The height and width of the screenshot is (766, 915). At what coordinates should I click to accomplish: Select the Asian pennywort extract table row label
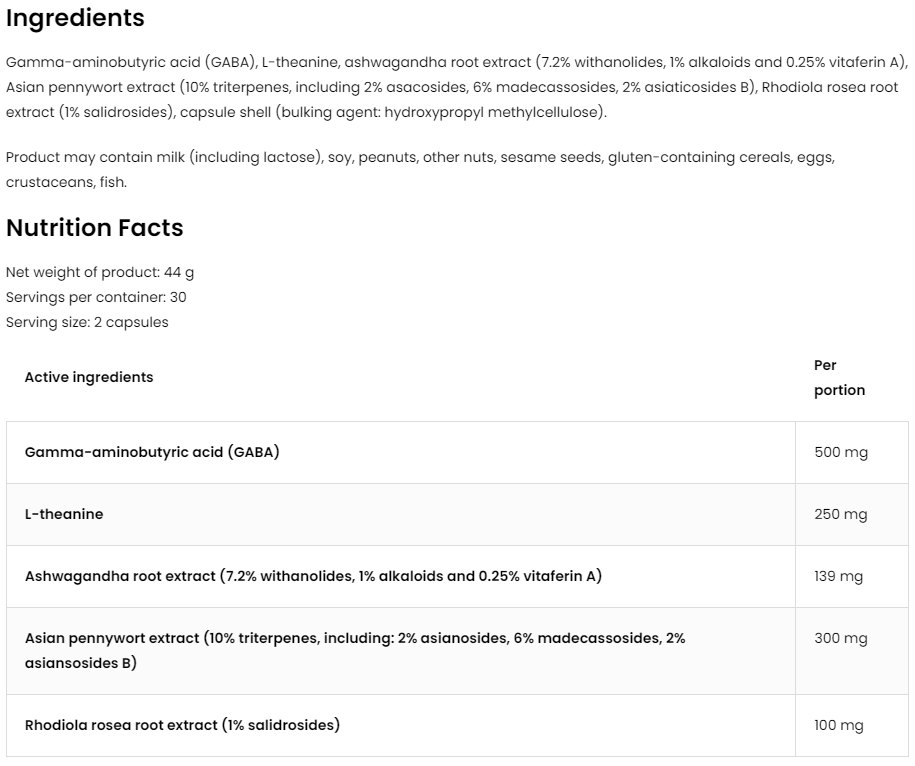point(355,650)
